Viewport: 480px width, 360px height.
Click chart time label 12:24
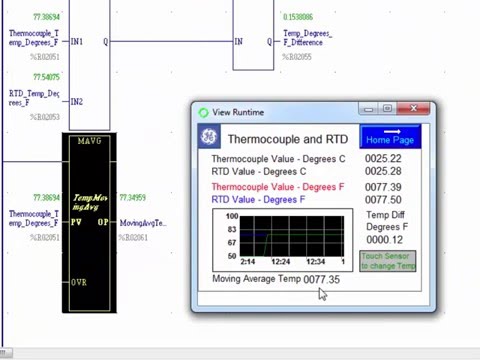coord(280,262)
